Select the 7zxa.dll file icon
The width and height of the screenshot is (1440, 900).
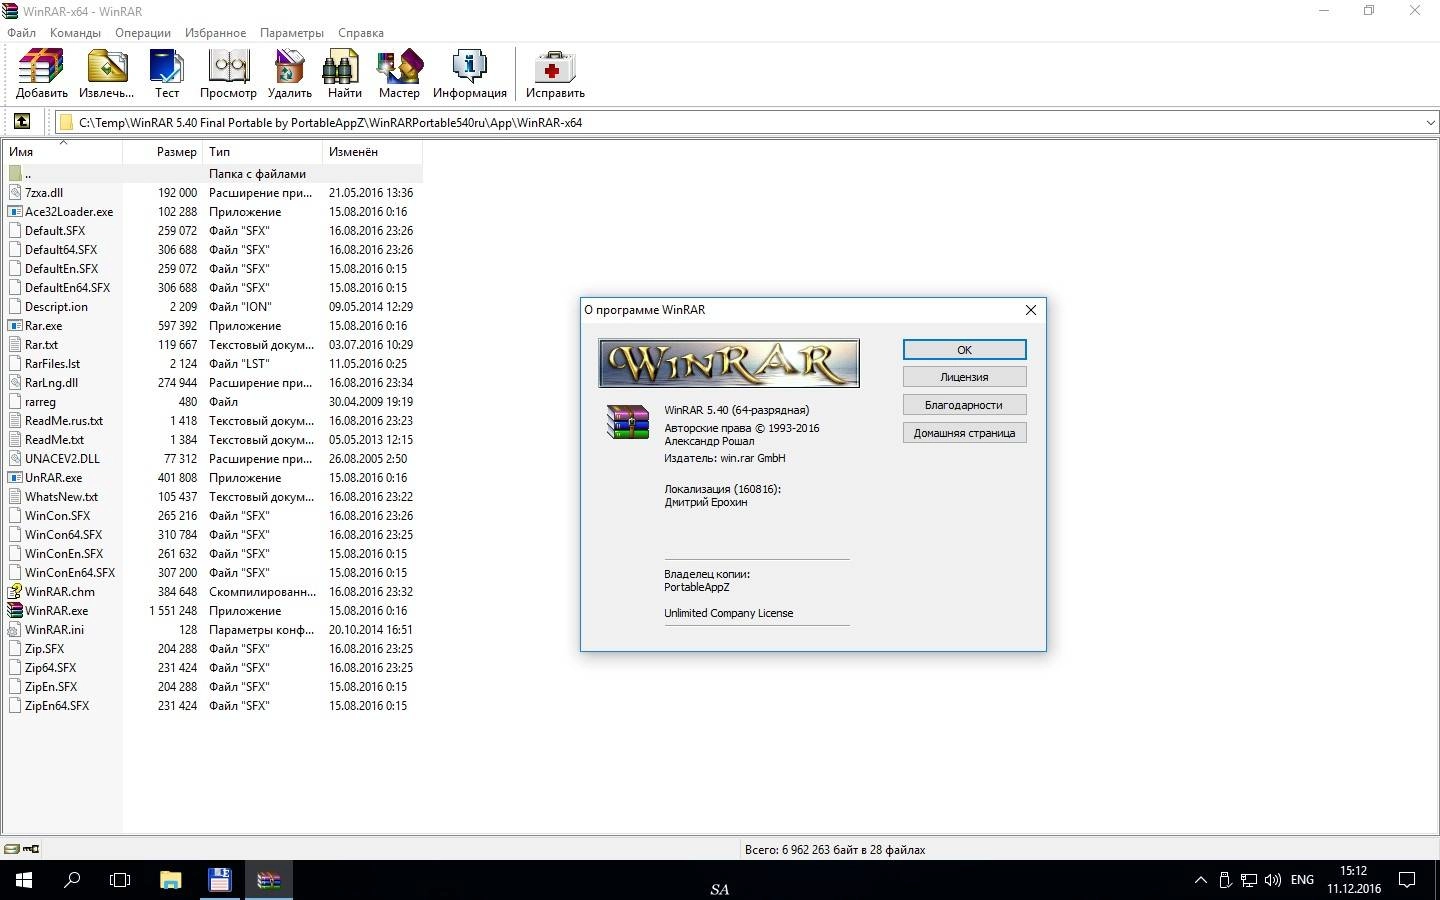click(x=15, y=192)
